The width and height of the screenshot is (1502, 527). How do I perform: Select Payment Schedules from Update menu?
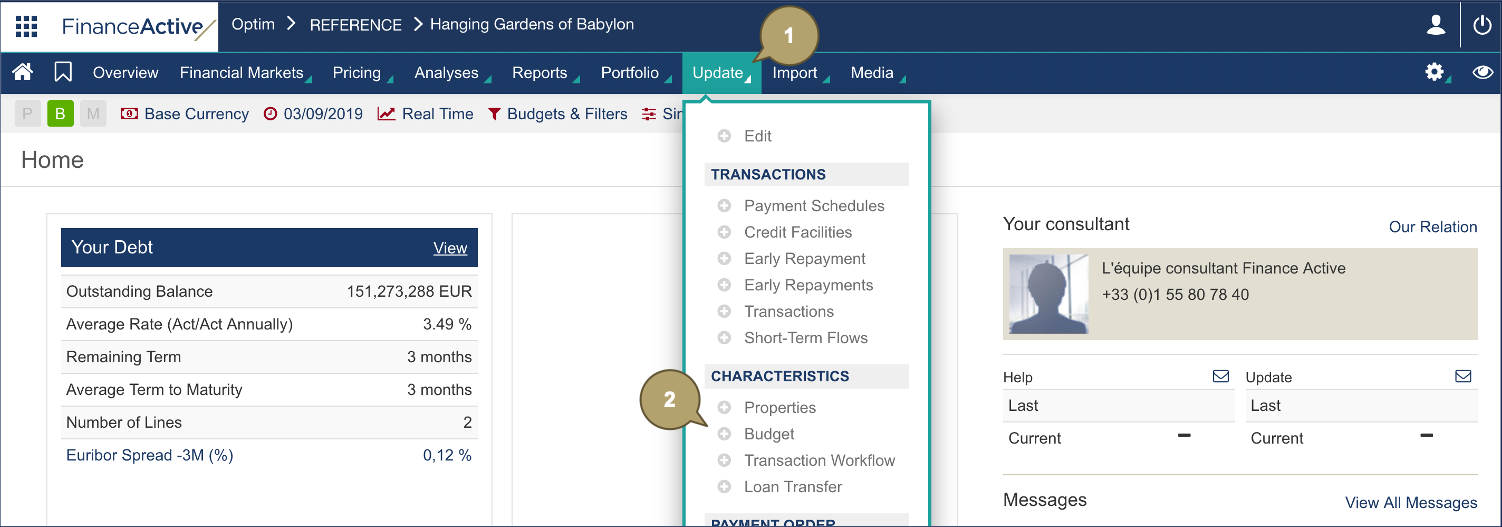coord(813,206)
